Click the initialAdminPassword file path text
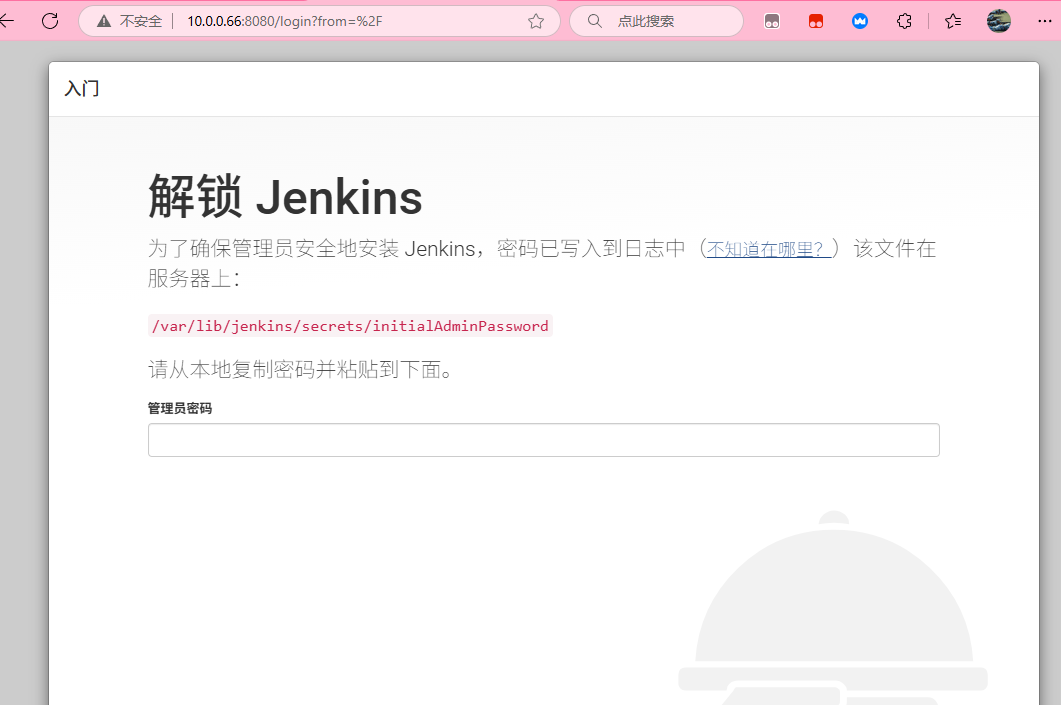Screen dimensions: 1061x705 coord(351,325)
